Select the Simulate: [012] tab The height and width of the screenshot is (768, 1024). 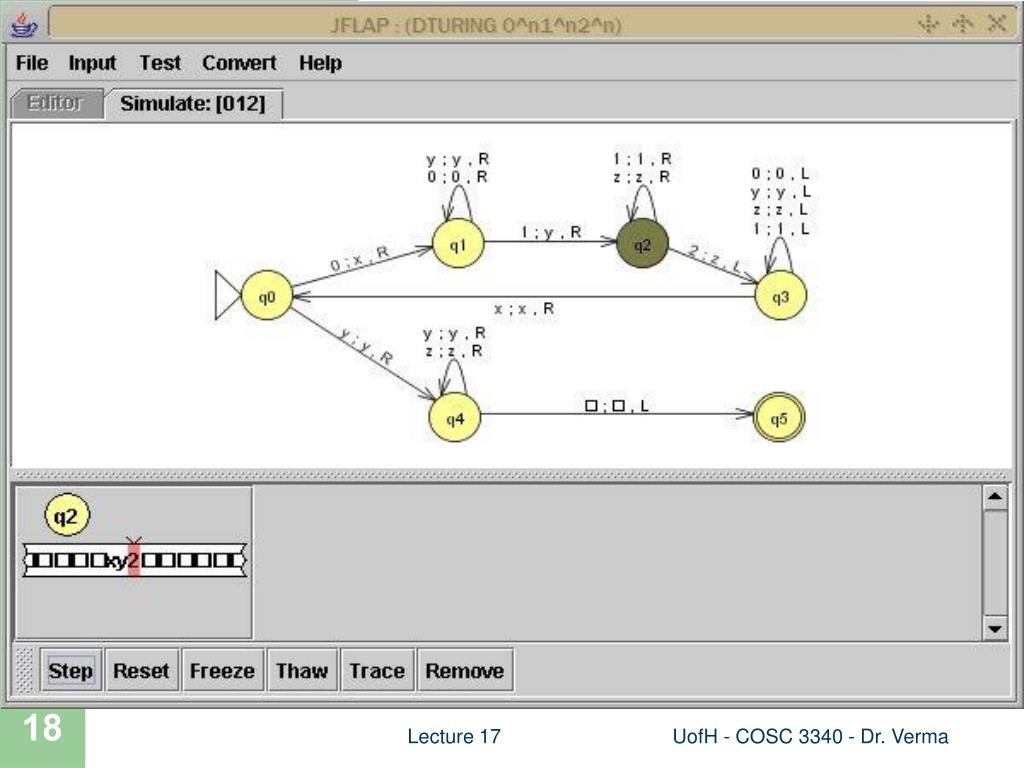coord(193,103)
